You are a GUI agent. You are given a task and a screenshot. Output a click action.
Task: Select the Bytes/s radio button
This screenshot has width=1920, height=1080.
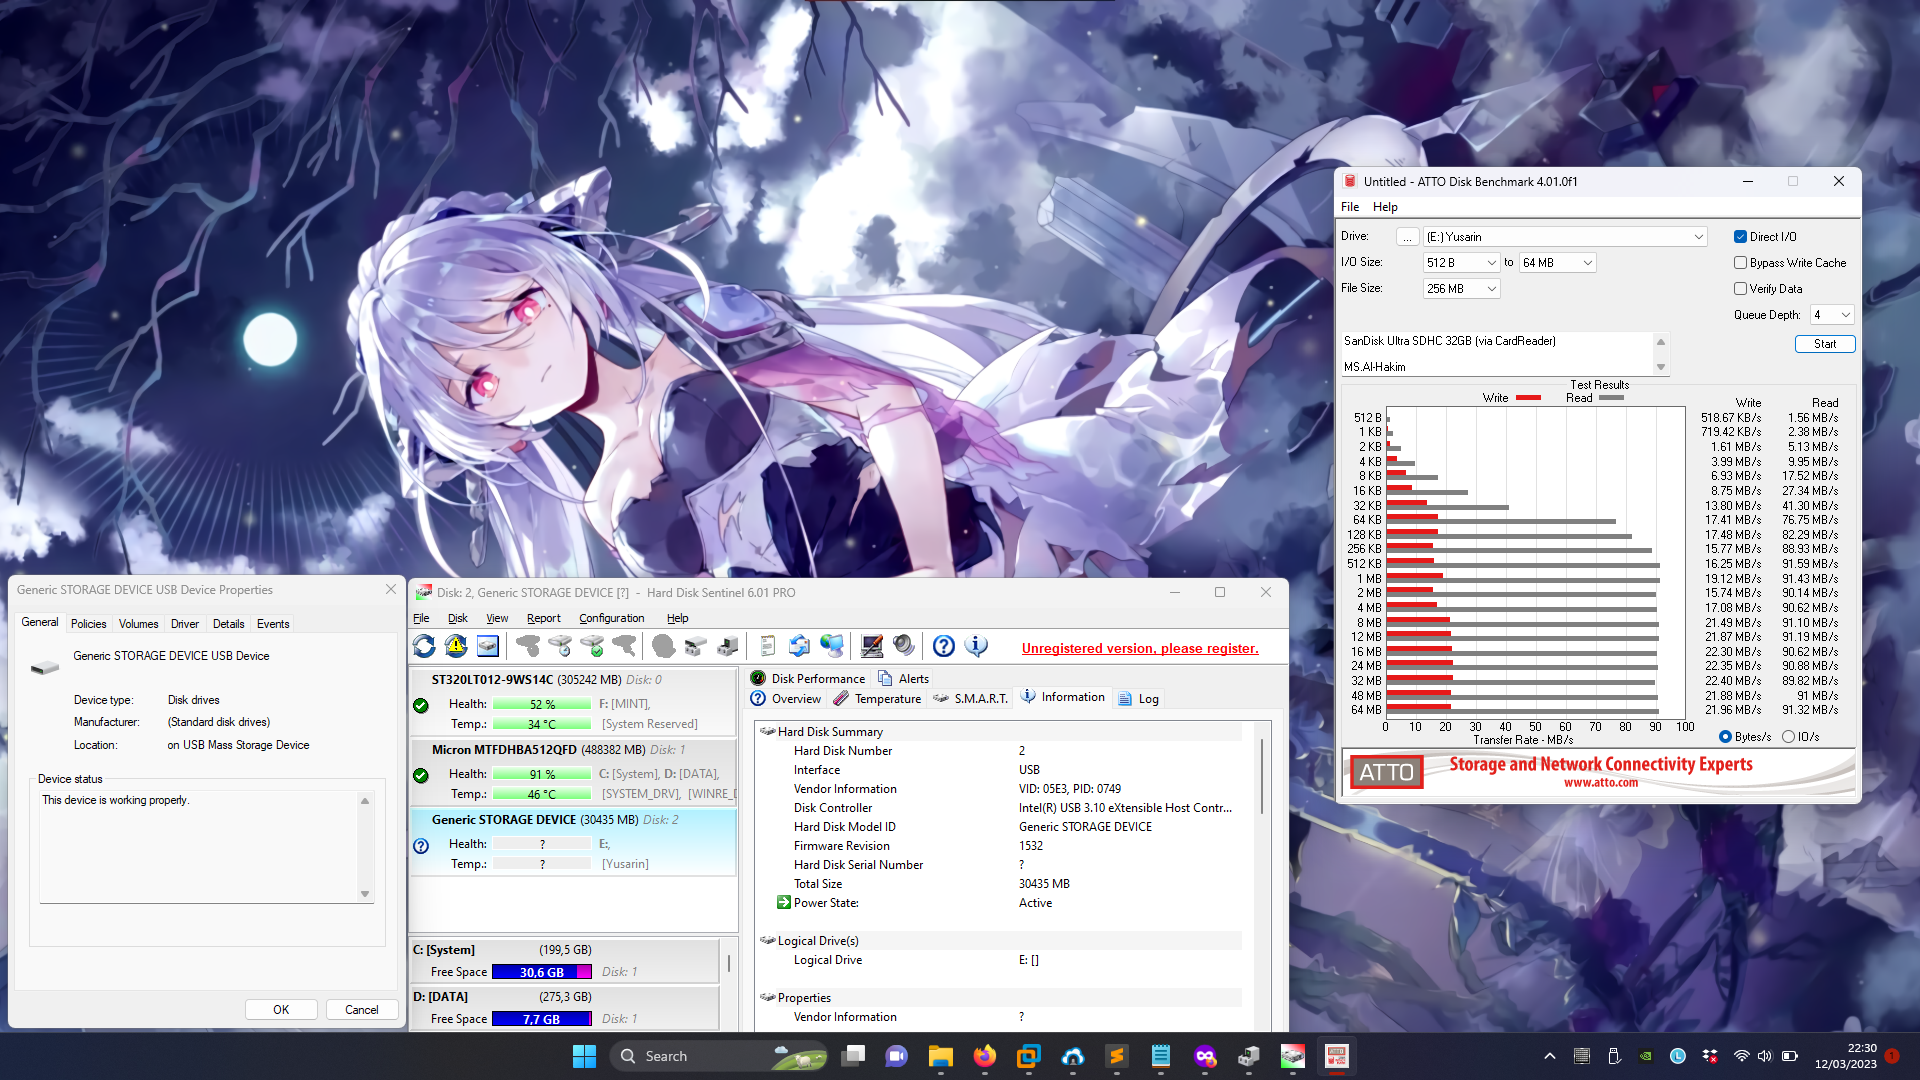pos(1725,737)
